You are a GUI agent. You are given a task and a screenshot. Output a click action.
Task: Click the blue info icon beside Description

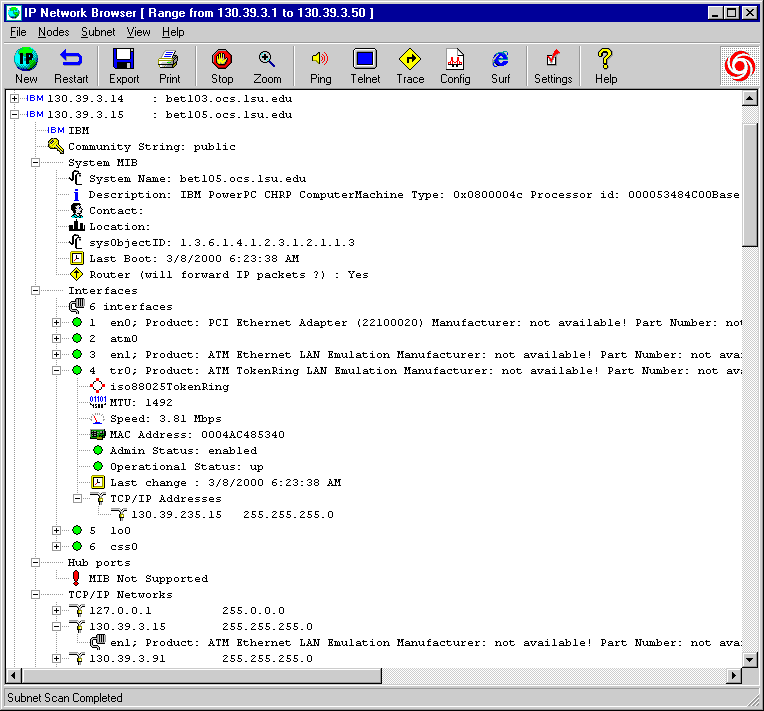76,194
